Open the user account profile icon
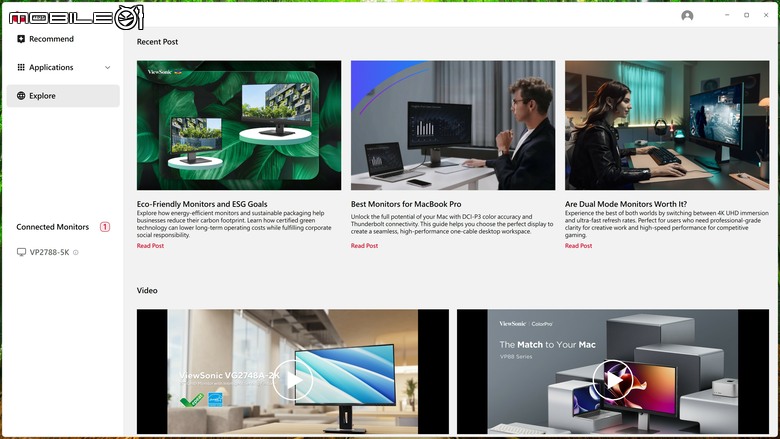The width and height of the screenshot is (780, 439). 687,16
